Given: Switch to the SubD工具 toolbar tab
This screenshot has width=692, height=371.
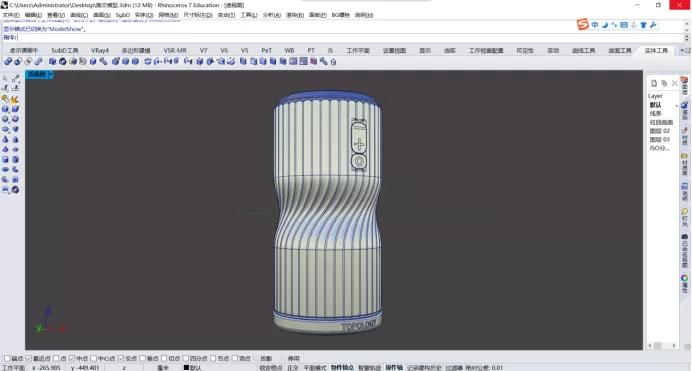Looking at the screenshot, I should pos(64,51).
